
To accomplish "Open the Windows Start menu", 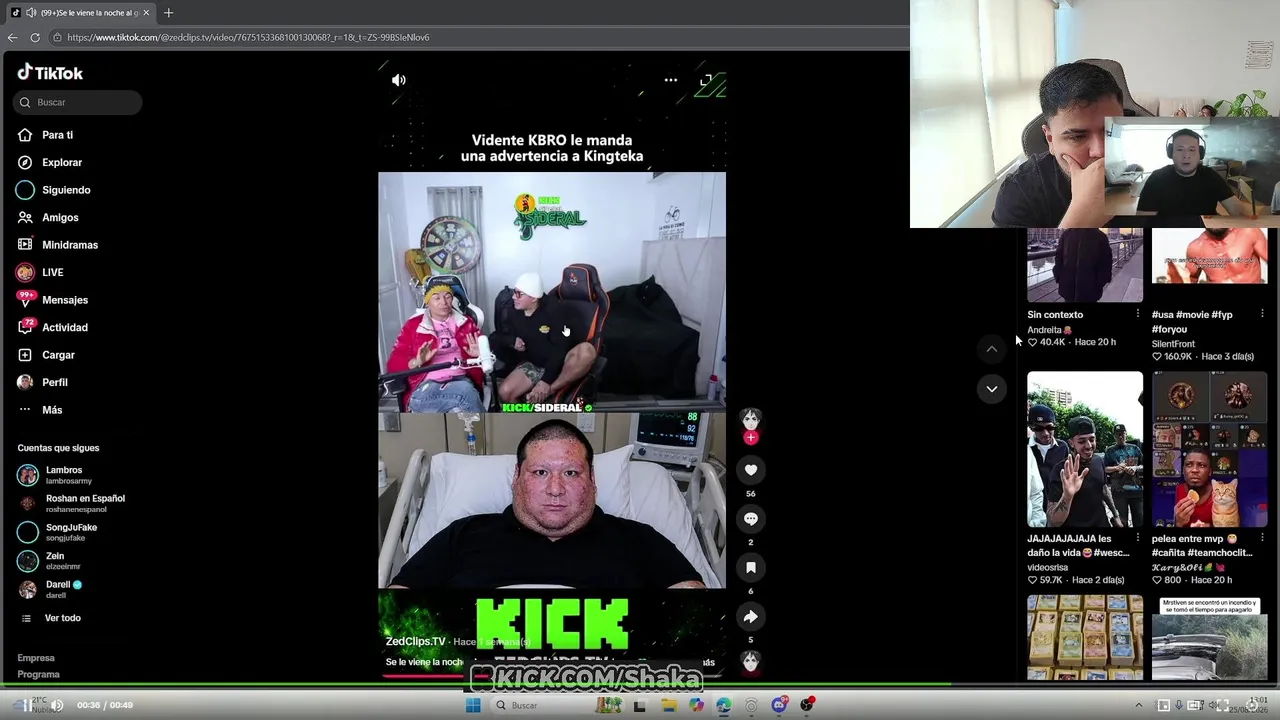I will click(473, 705).
